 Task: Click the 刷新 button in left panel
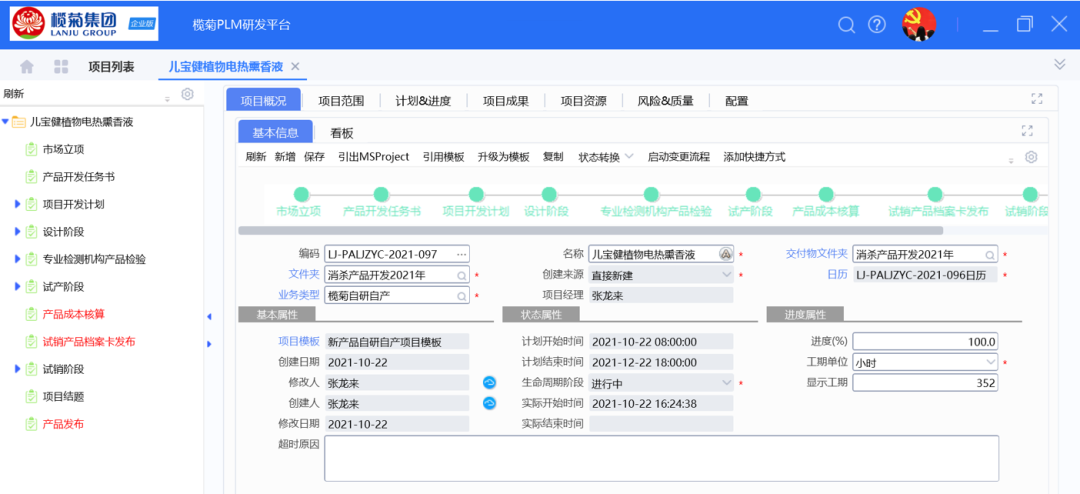(x=14, y=94)
